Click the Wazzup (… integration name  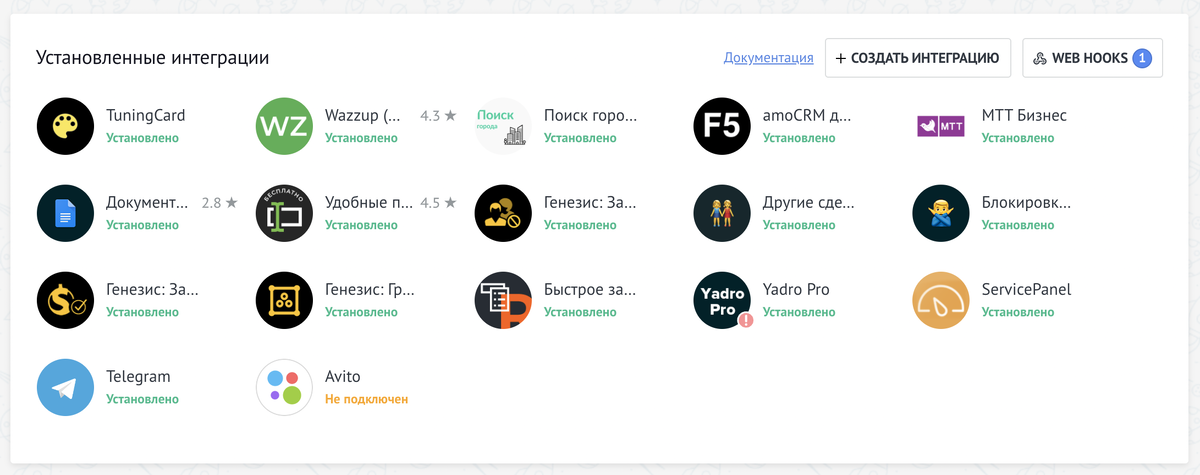point(364,115)
